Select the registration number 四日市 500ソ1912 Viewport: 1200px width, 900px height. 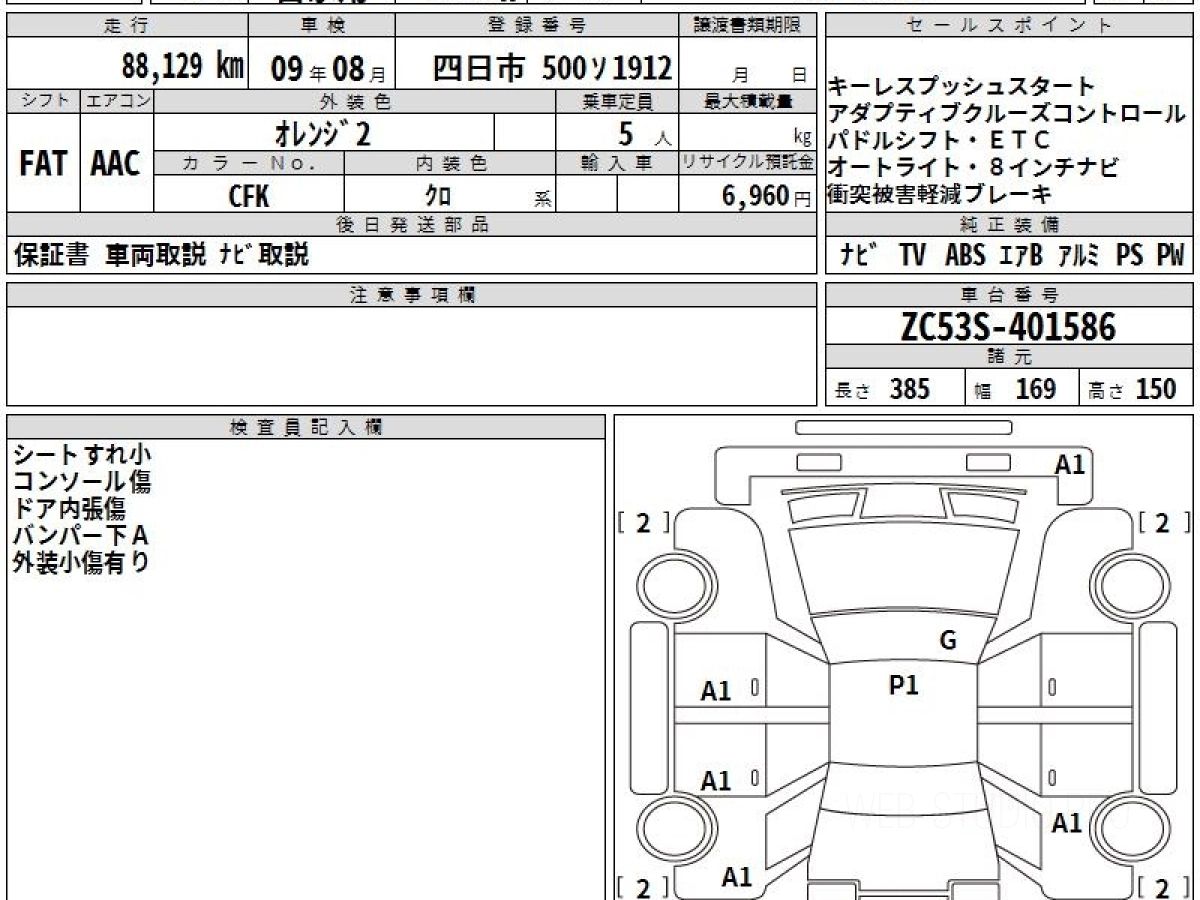tap(551, 68)
